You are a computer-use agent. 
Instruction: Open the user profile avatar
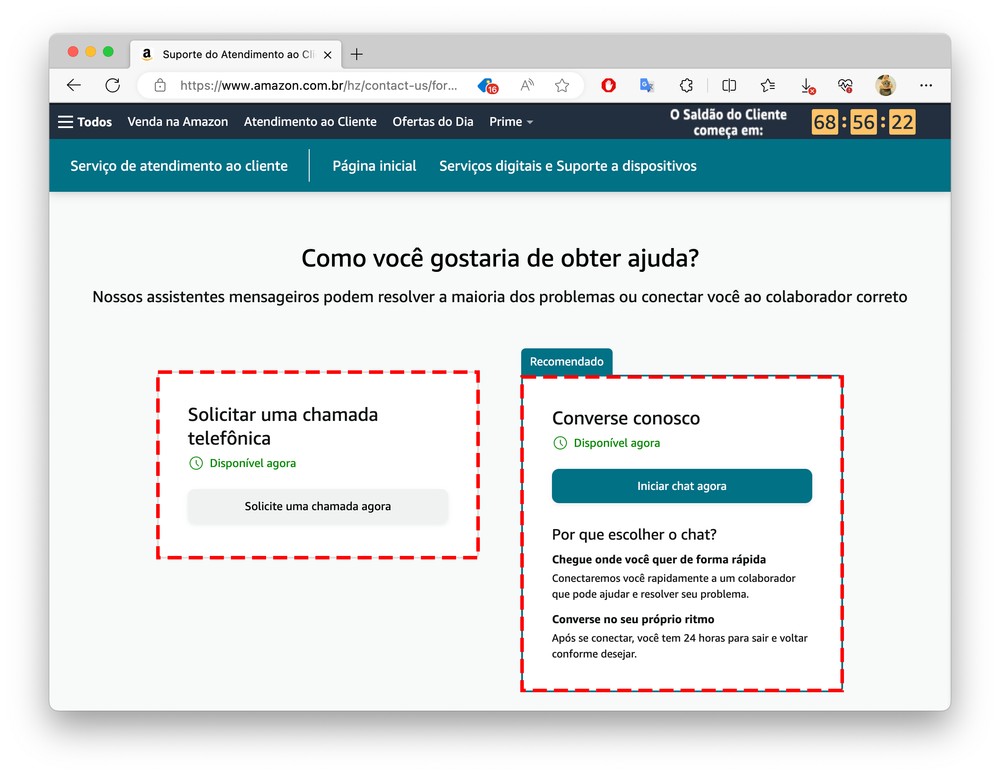(x=885, y=85)
